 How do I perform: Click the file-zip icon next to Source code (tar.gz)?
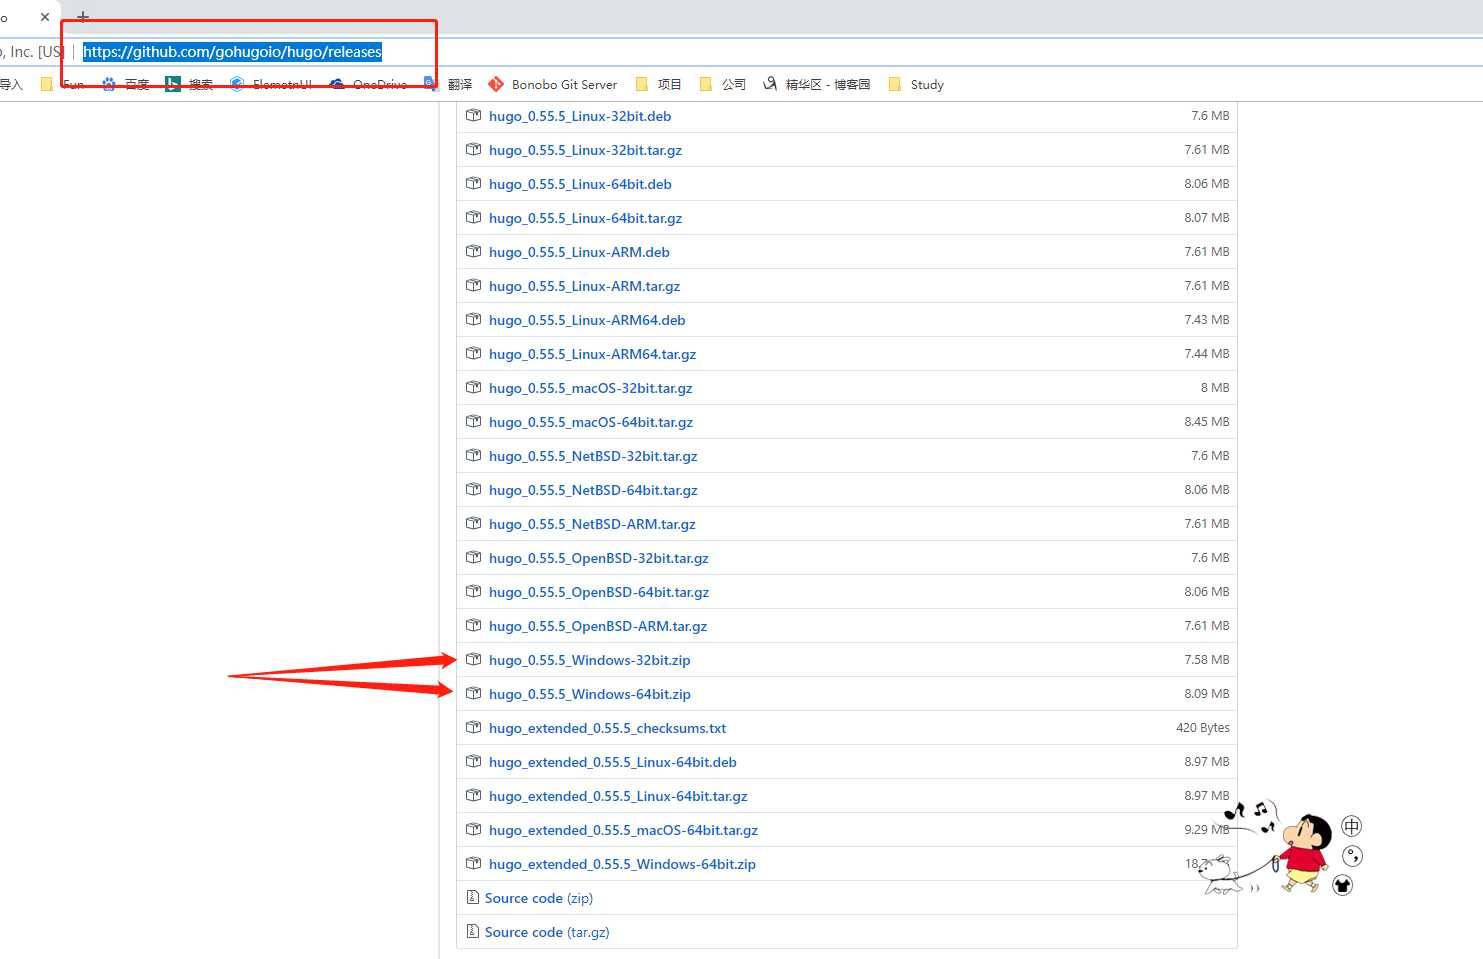(472, 931)
